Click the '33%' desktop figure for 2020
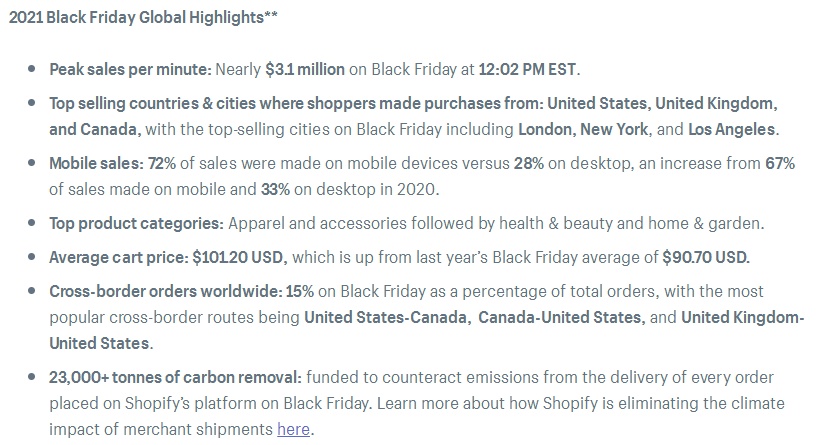 pyautogui.click(x=275, y=189)
